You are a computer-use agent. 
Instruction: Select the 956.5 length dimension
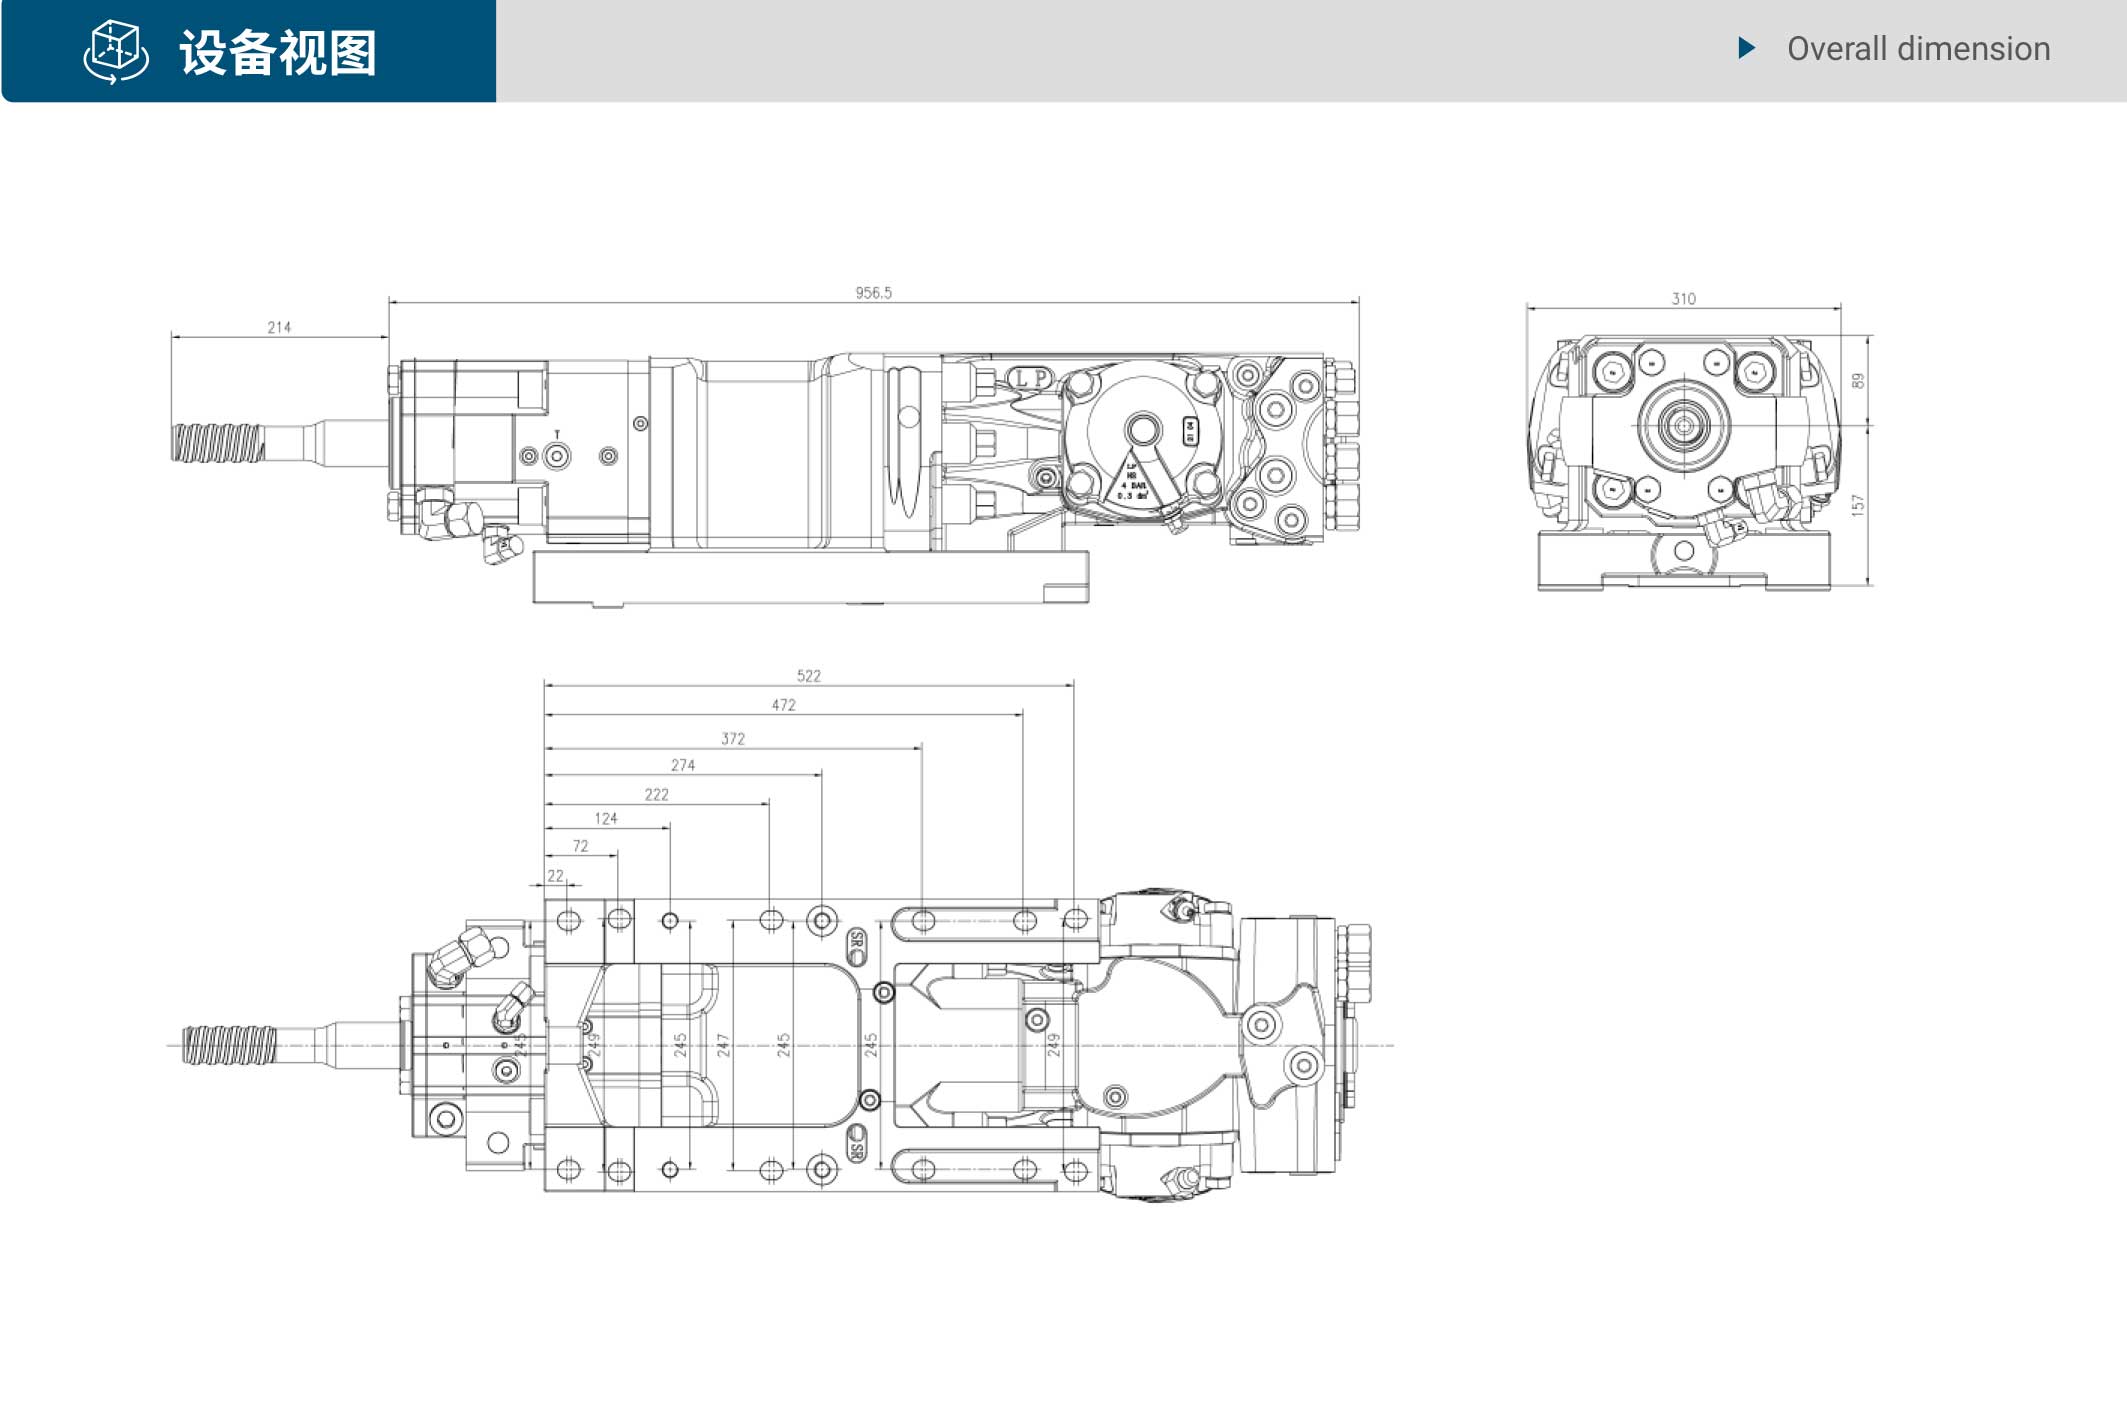(873, 293)
